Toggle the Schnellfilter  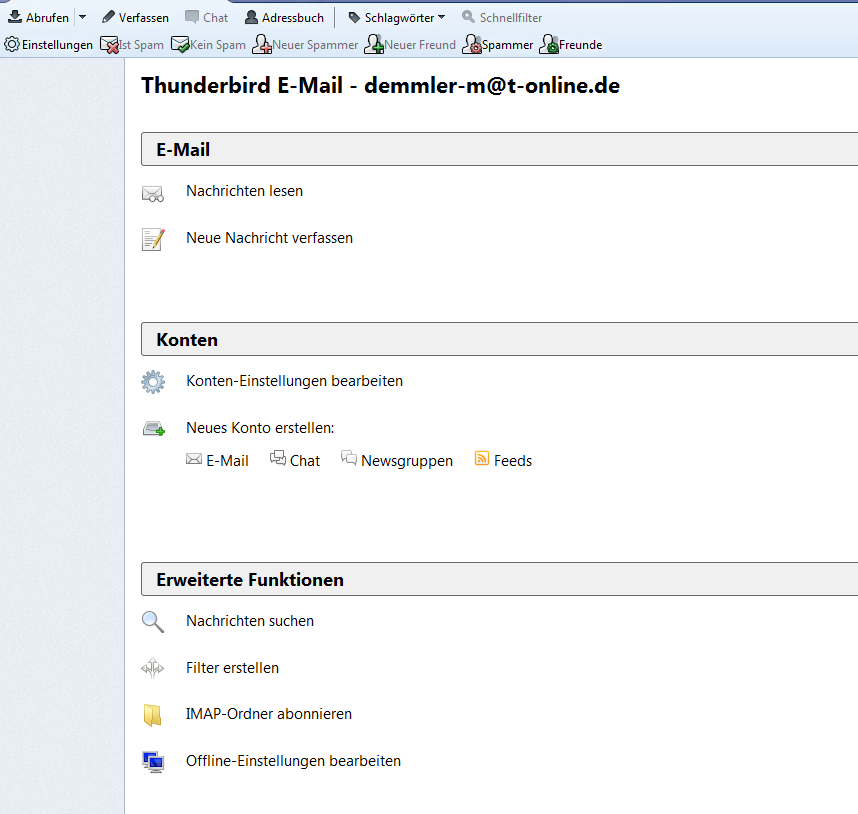(502, 18)
